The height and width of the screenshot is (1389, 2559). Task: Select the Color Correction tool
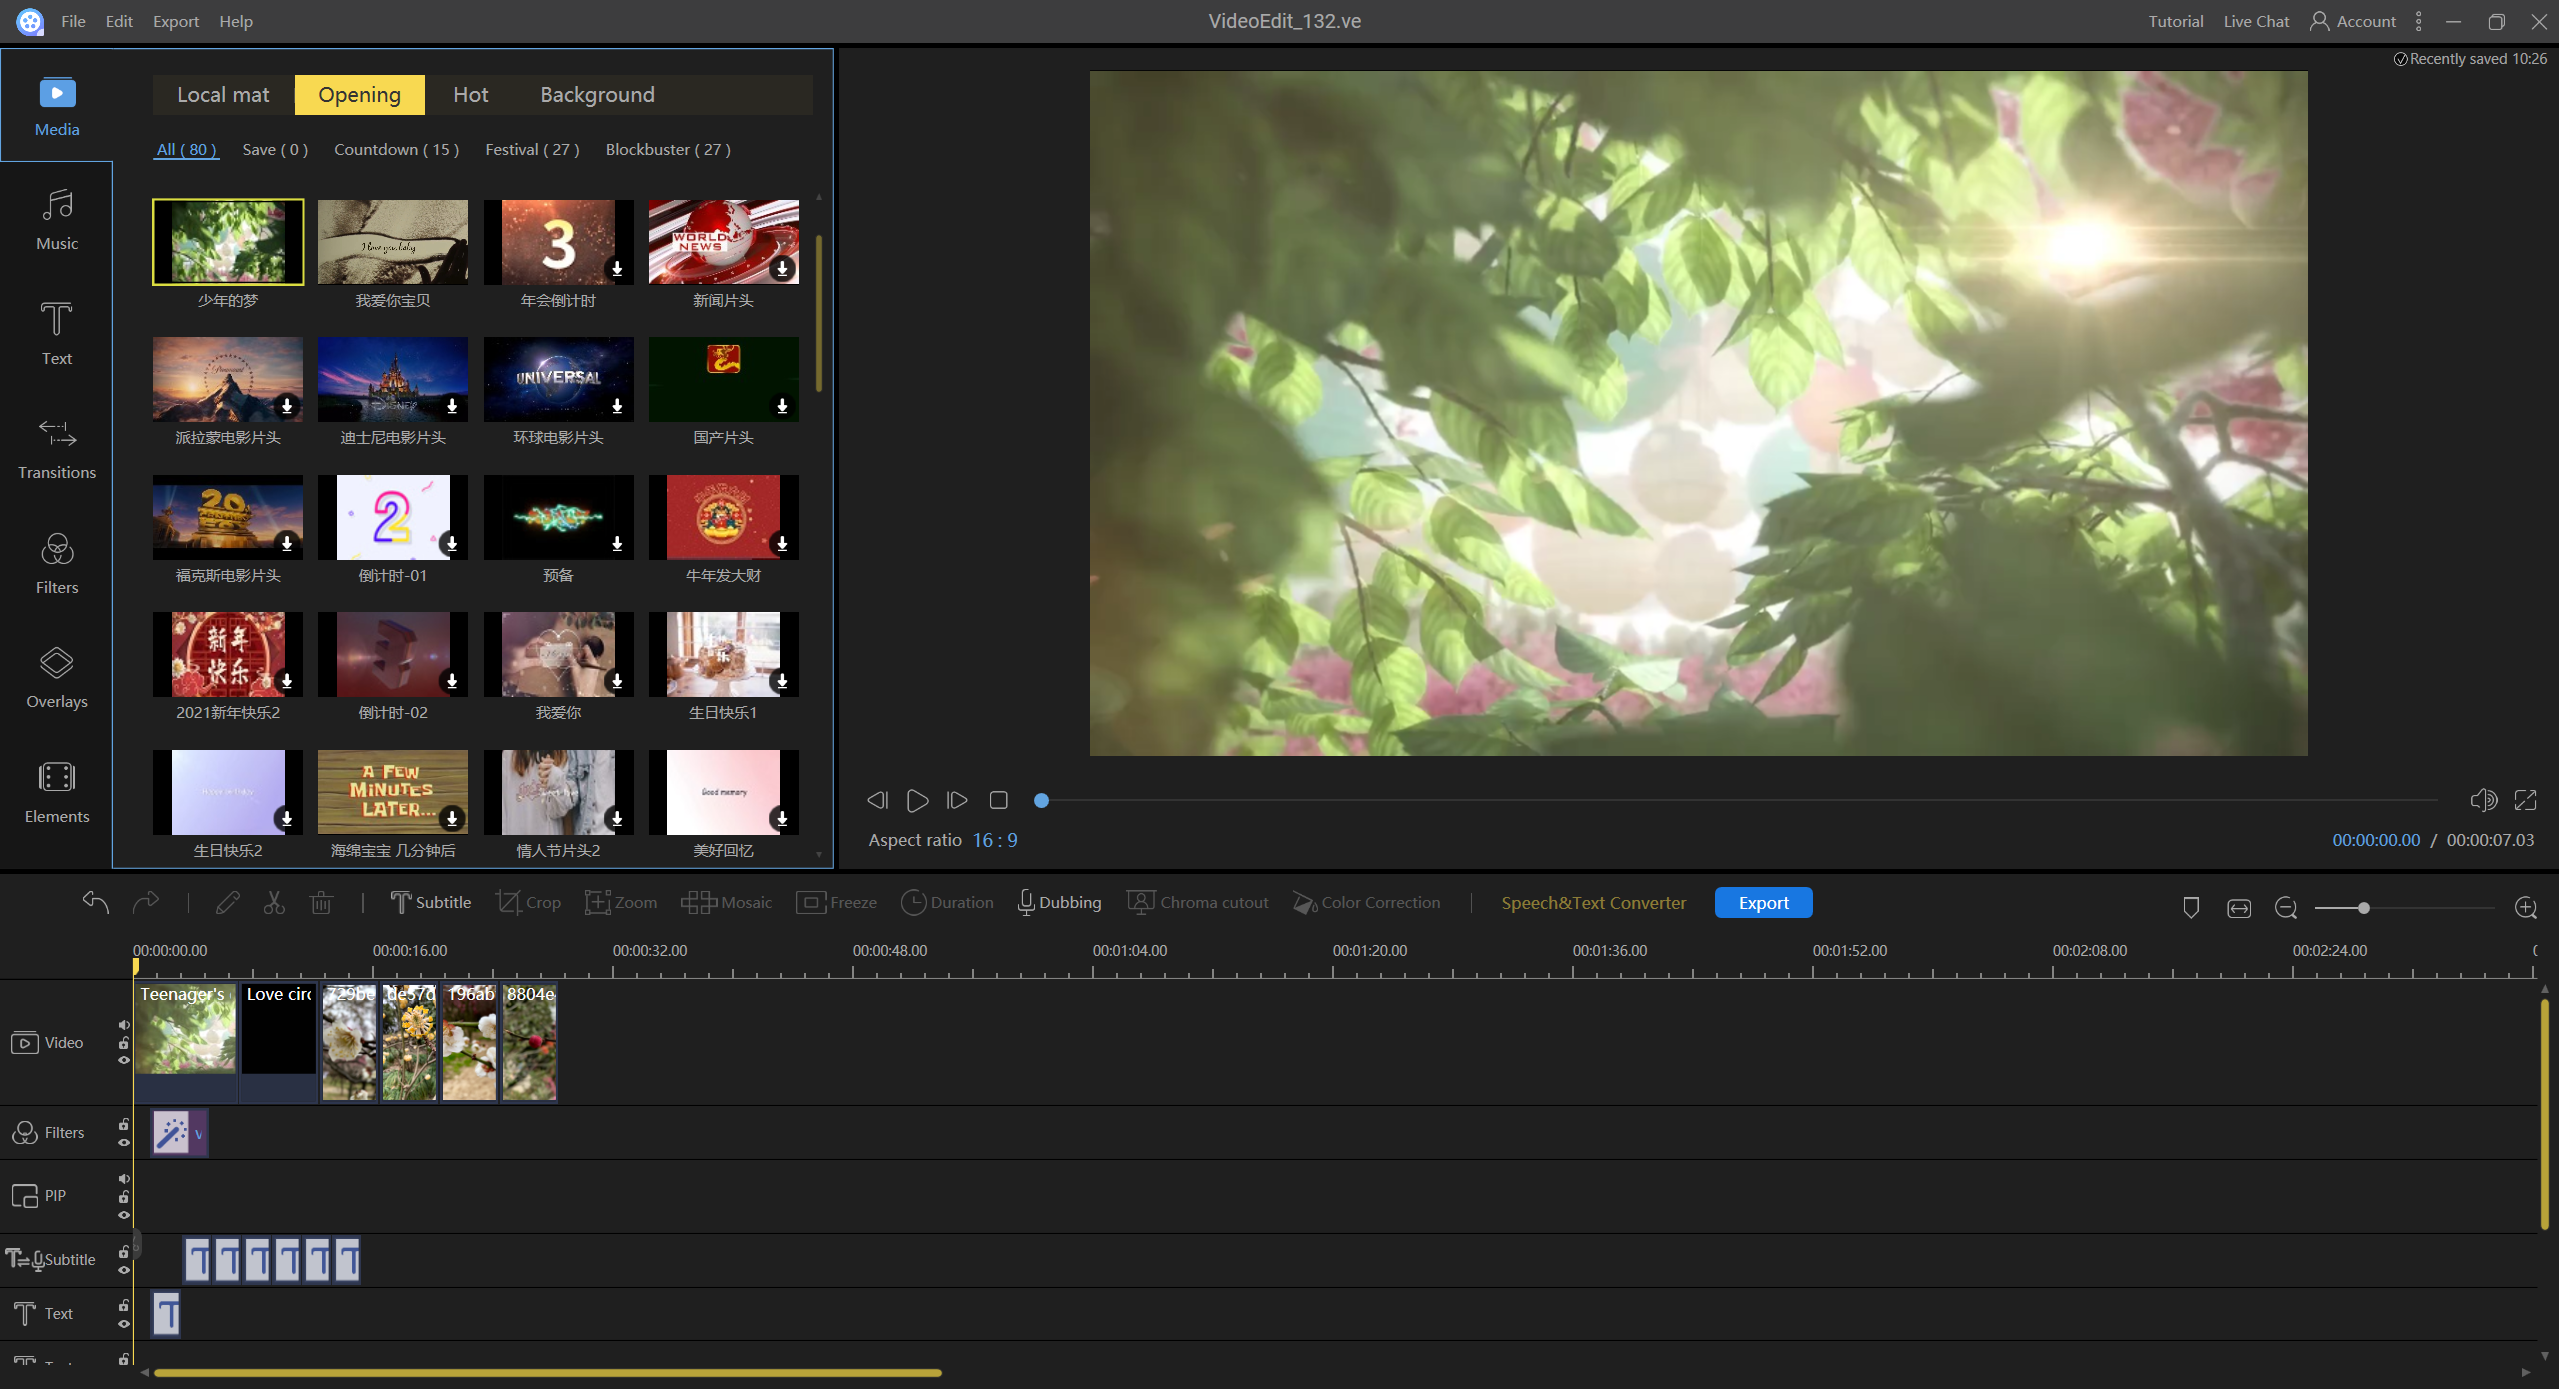pos(1366,902)
